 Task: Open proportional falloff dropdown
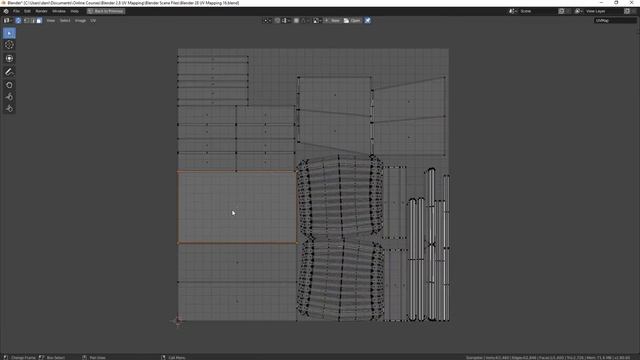(305, 20)
